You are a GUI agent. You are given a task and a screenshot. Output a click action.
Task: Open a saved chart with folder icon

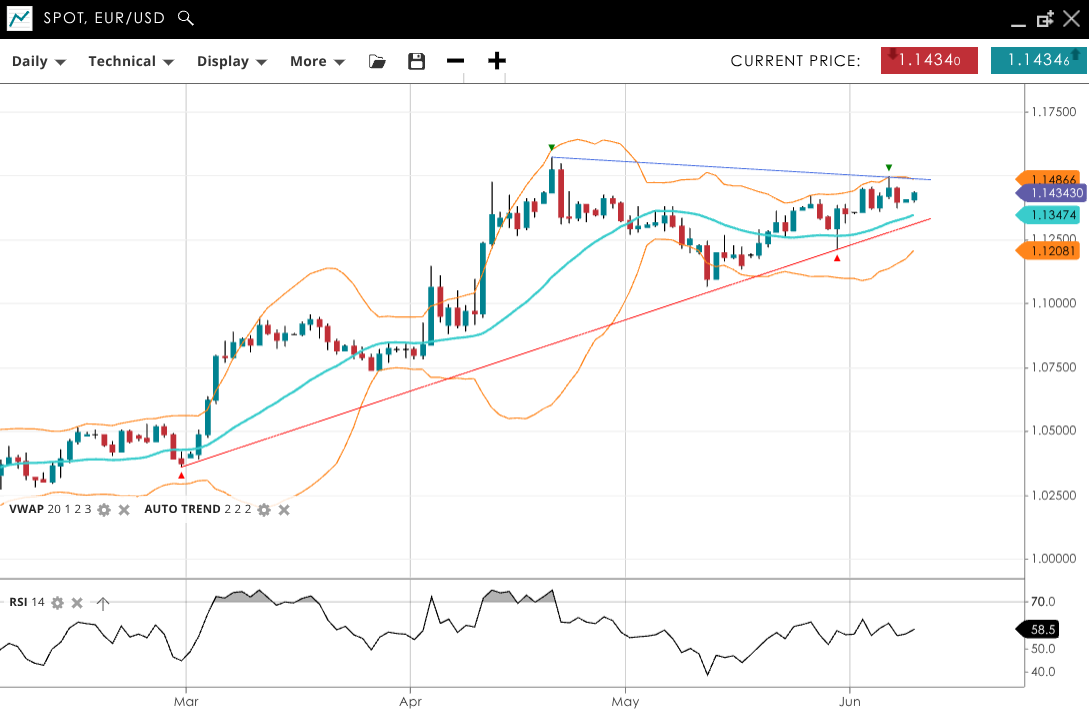point(377,61)
